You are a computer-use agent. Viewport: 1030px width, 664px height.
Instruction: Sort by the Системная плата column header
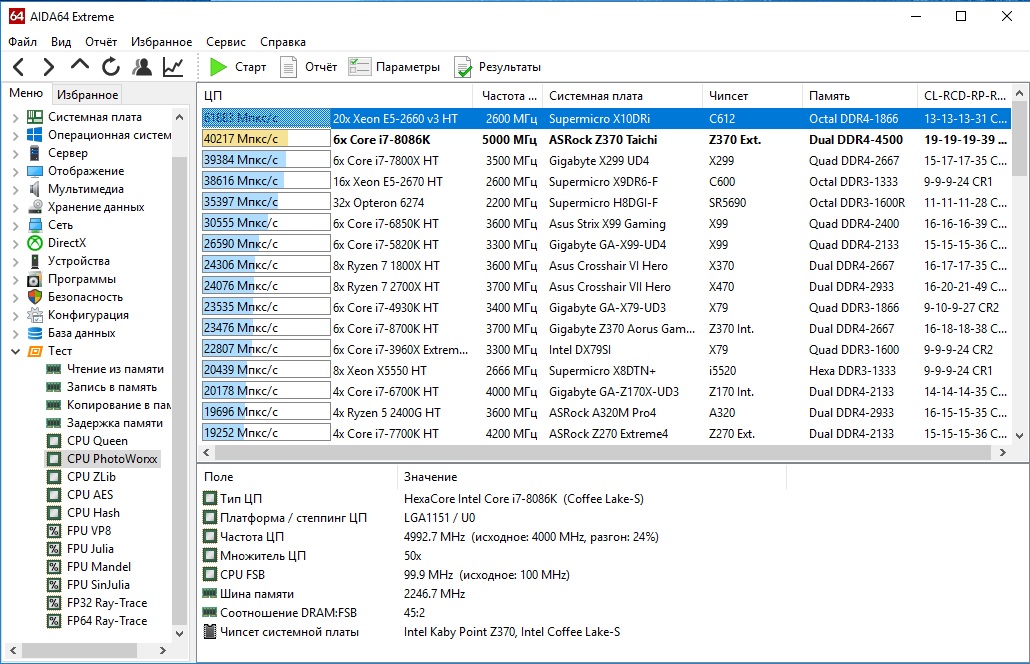pyautogui.click(x=622, y=96)
